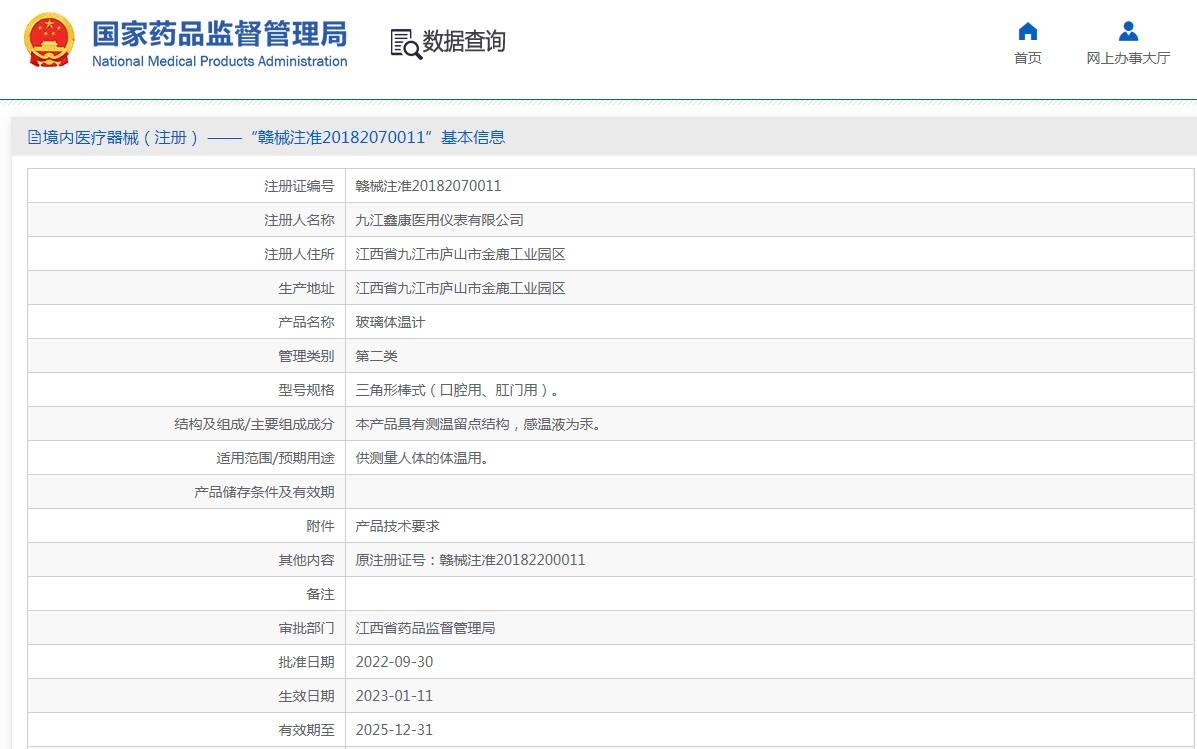
Task: Select product name 玻璃体温计
Action: (x=390, y=322)
